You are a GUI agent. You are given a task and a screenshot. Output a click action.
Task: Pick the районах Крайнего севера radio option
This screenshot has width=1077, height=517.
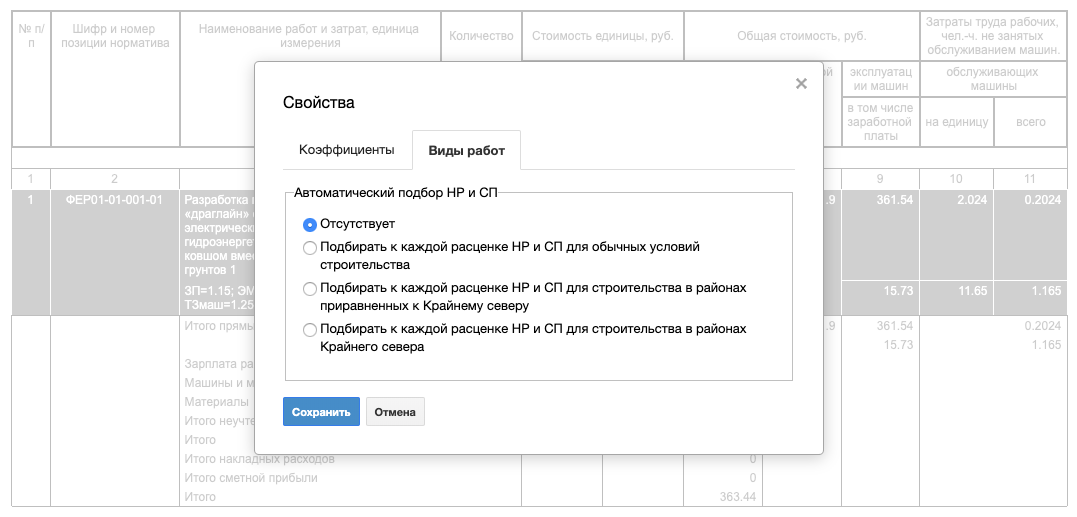pyautogui.click(x=310, y=330)
